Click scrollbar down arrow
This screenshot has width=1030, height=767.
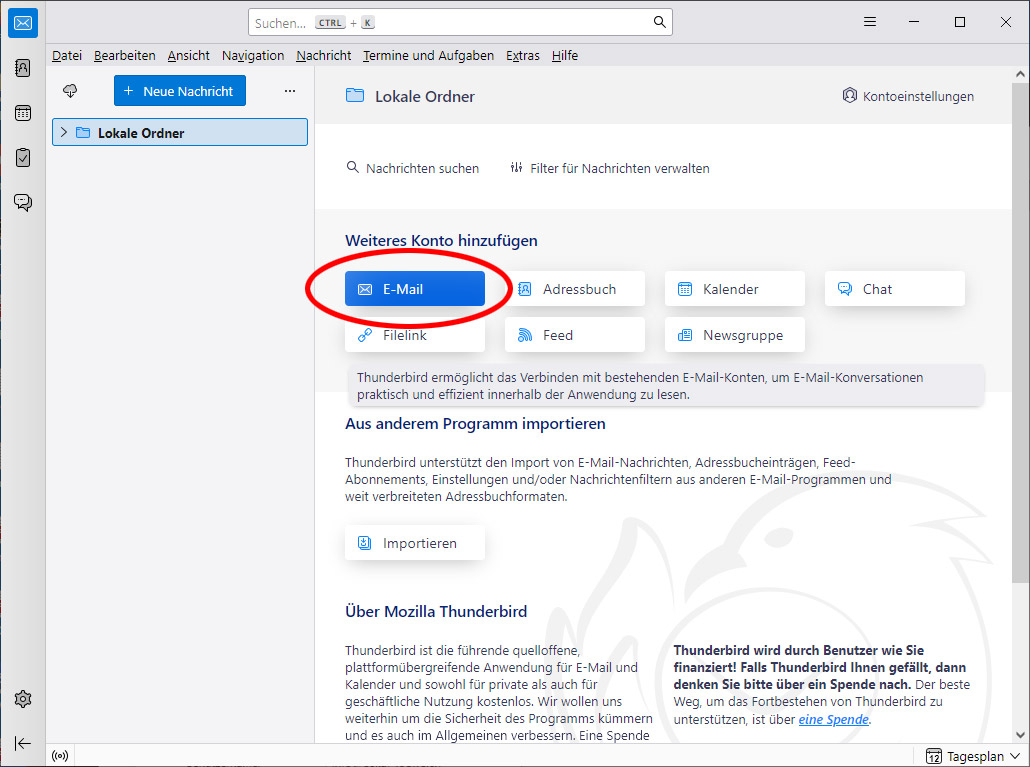pyautogui.click(x=1020, y=735)
